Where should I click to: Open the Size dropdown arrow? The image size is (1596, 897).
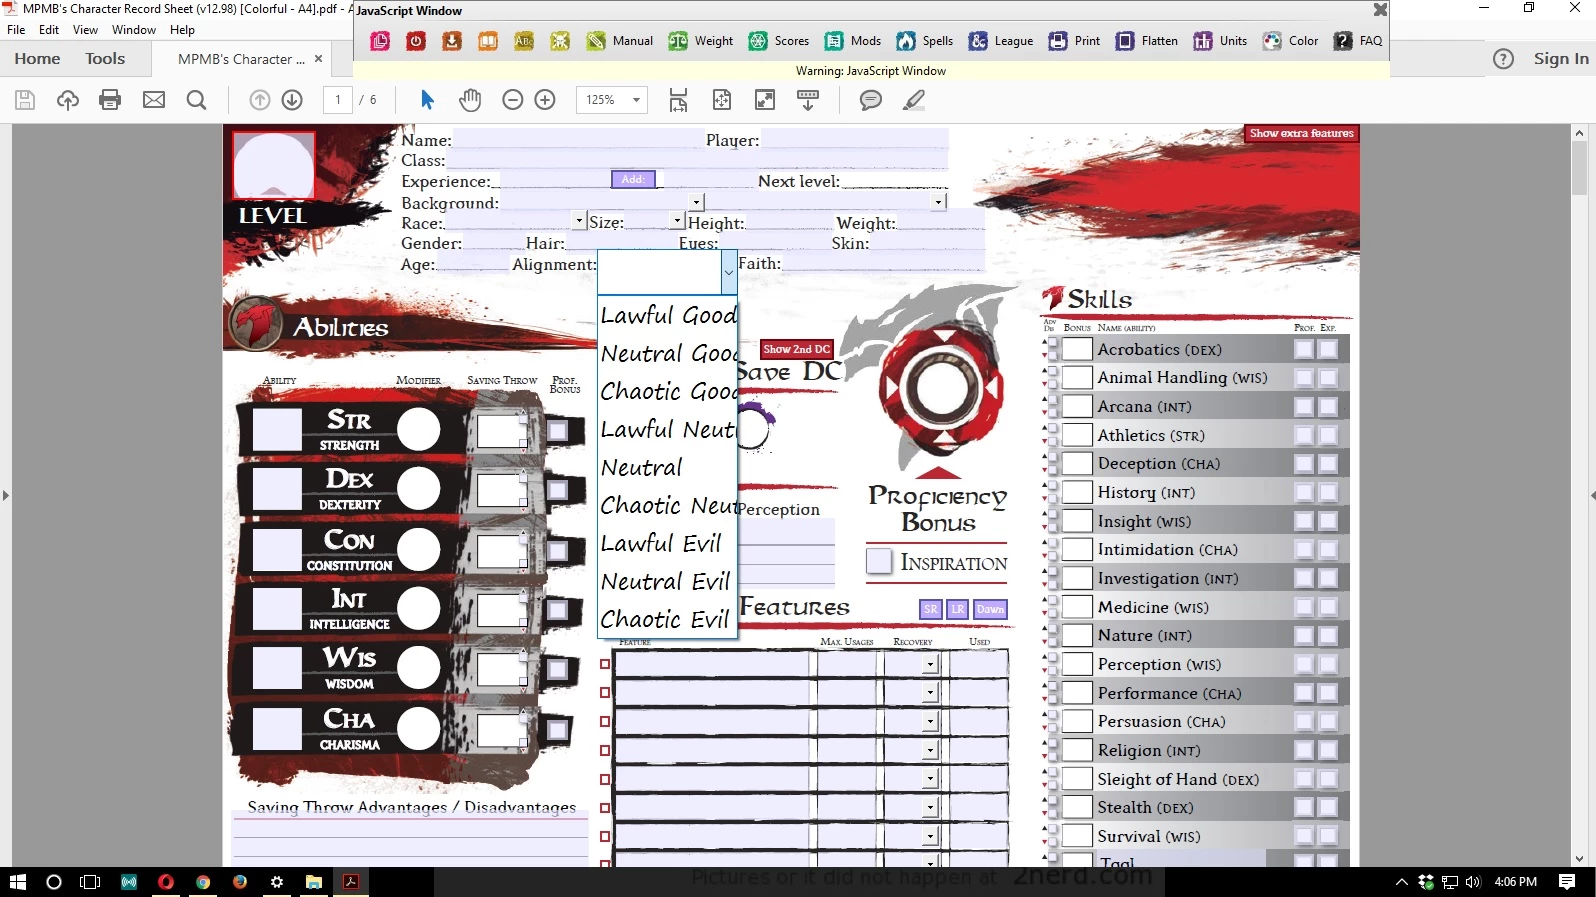click(677, 220)
